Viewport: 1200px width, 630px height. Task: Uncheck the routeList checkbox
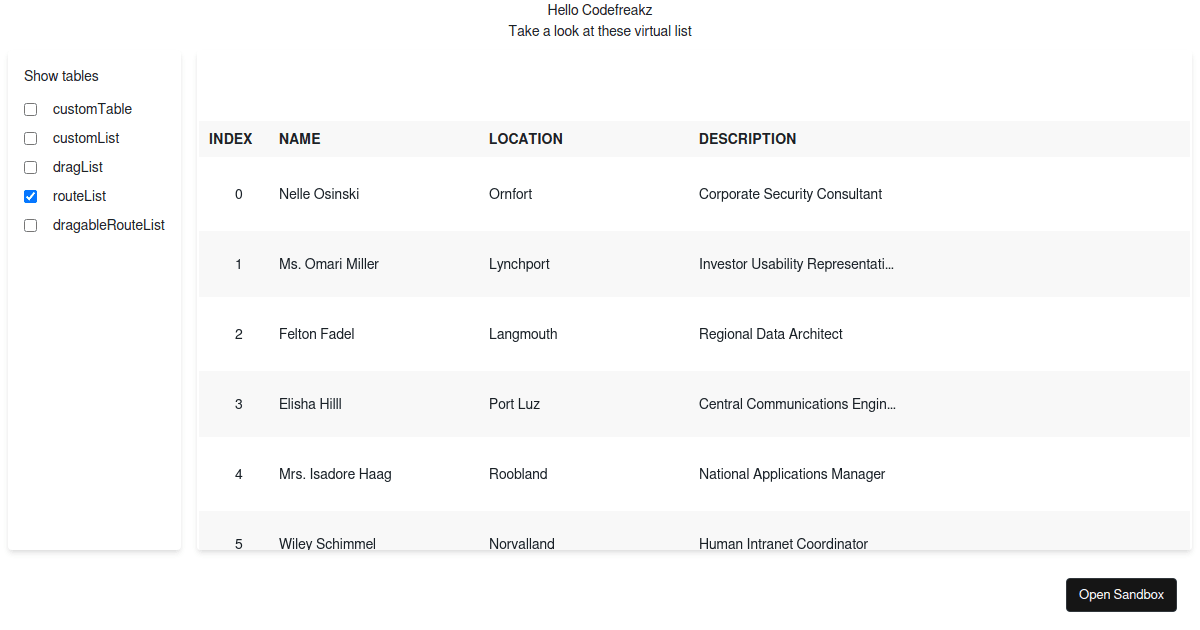(31, 196)
